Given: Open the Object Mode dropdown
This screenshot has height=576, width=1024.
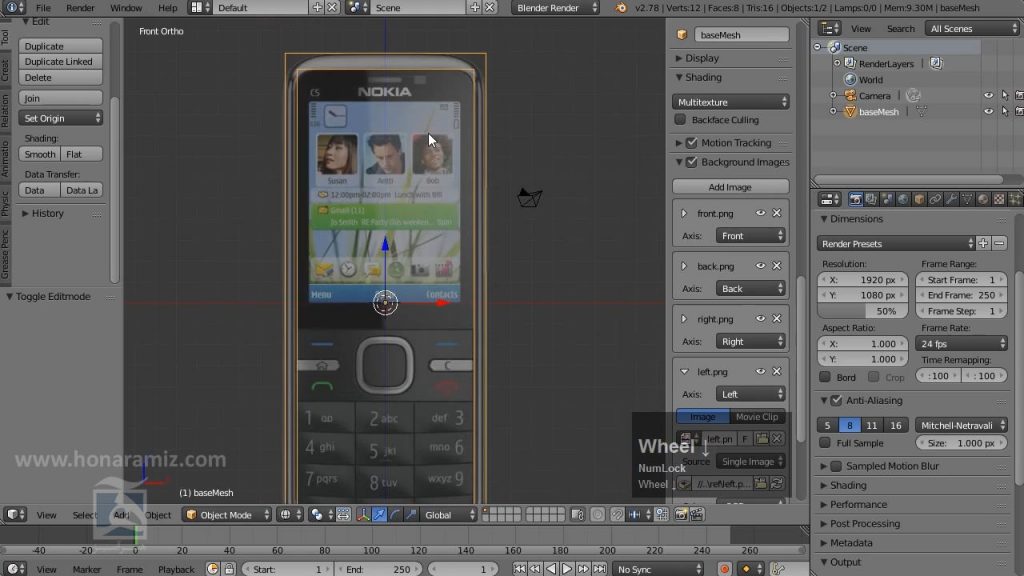Looking at the screenshot, I should point(227,515).
